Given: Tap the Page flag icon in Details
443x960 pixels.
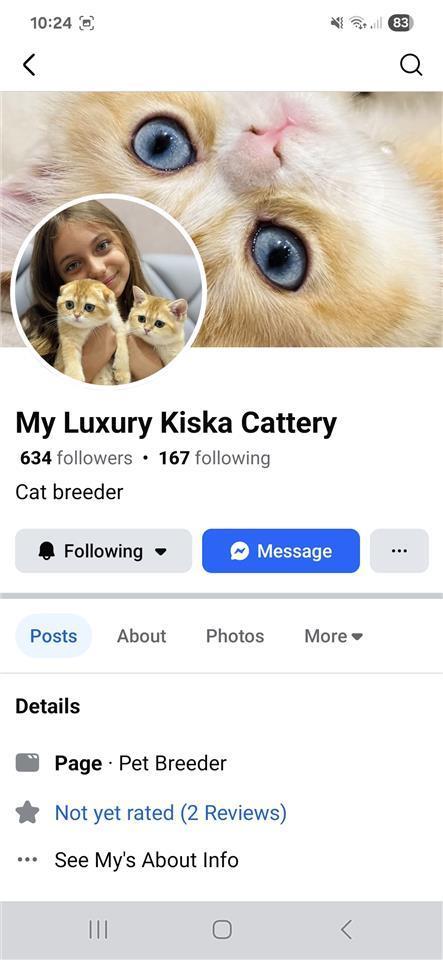Looking at the screenshot, I should [27, 763].
